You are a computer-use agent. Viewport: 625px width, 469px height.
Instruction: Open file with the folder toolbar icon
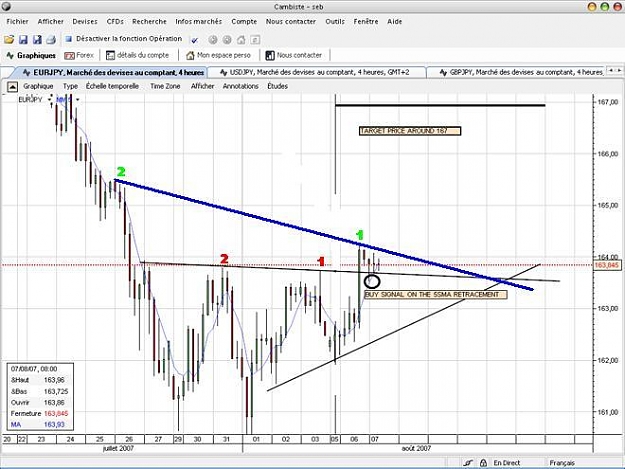coord(9,39)
